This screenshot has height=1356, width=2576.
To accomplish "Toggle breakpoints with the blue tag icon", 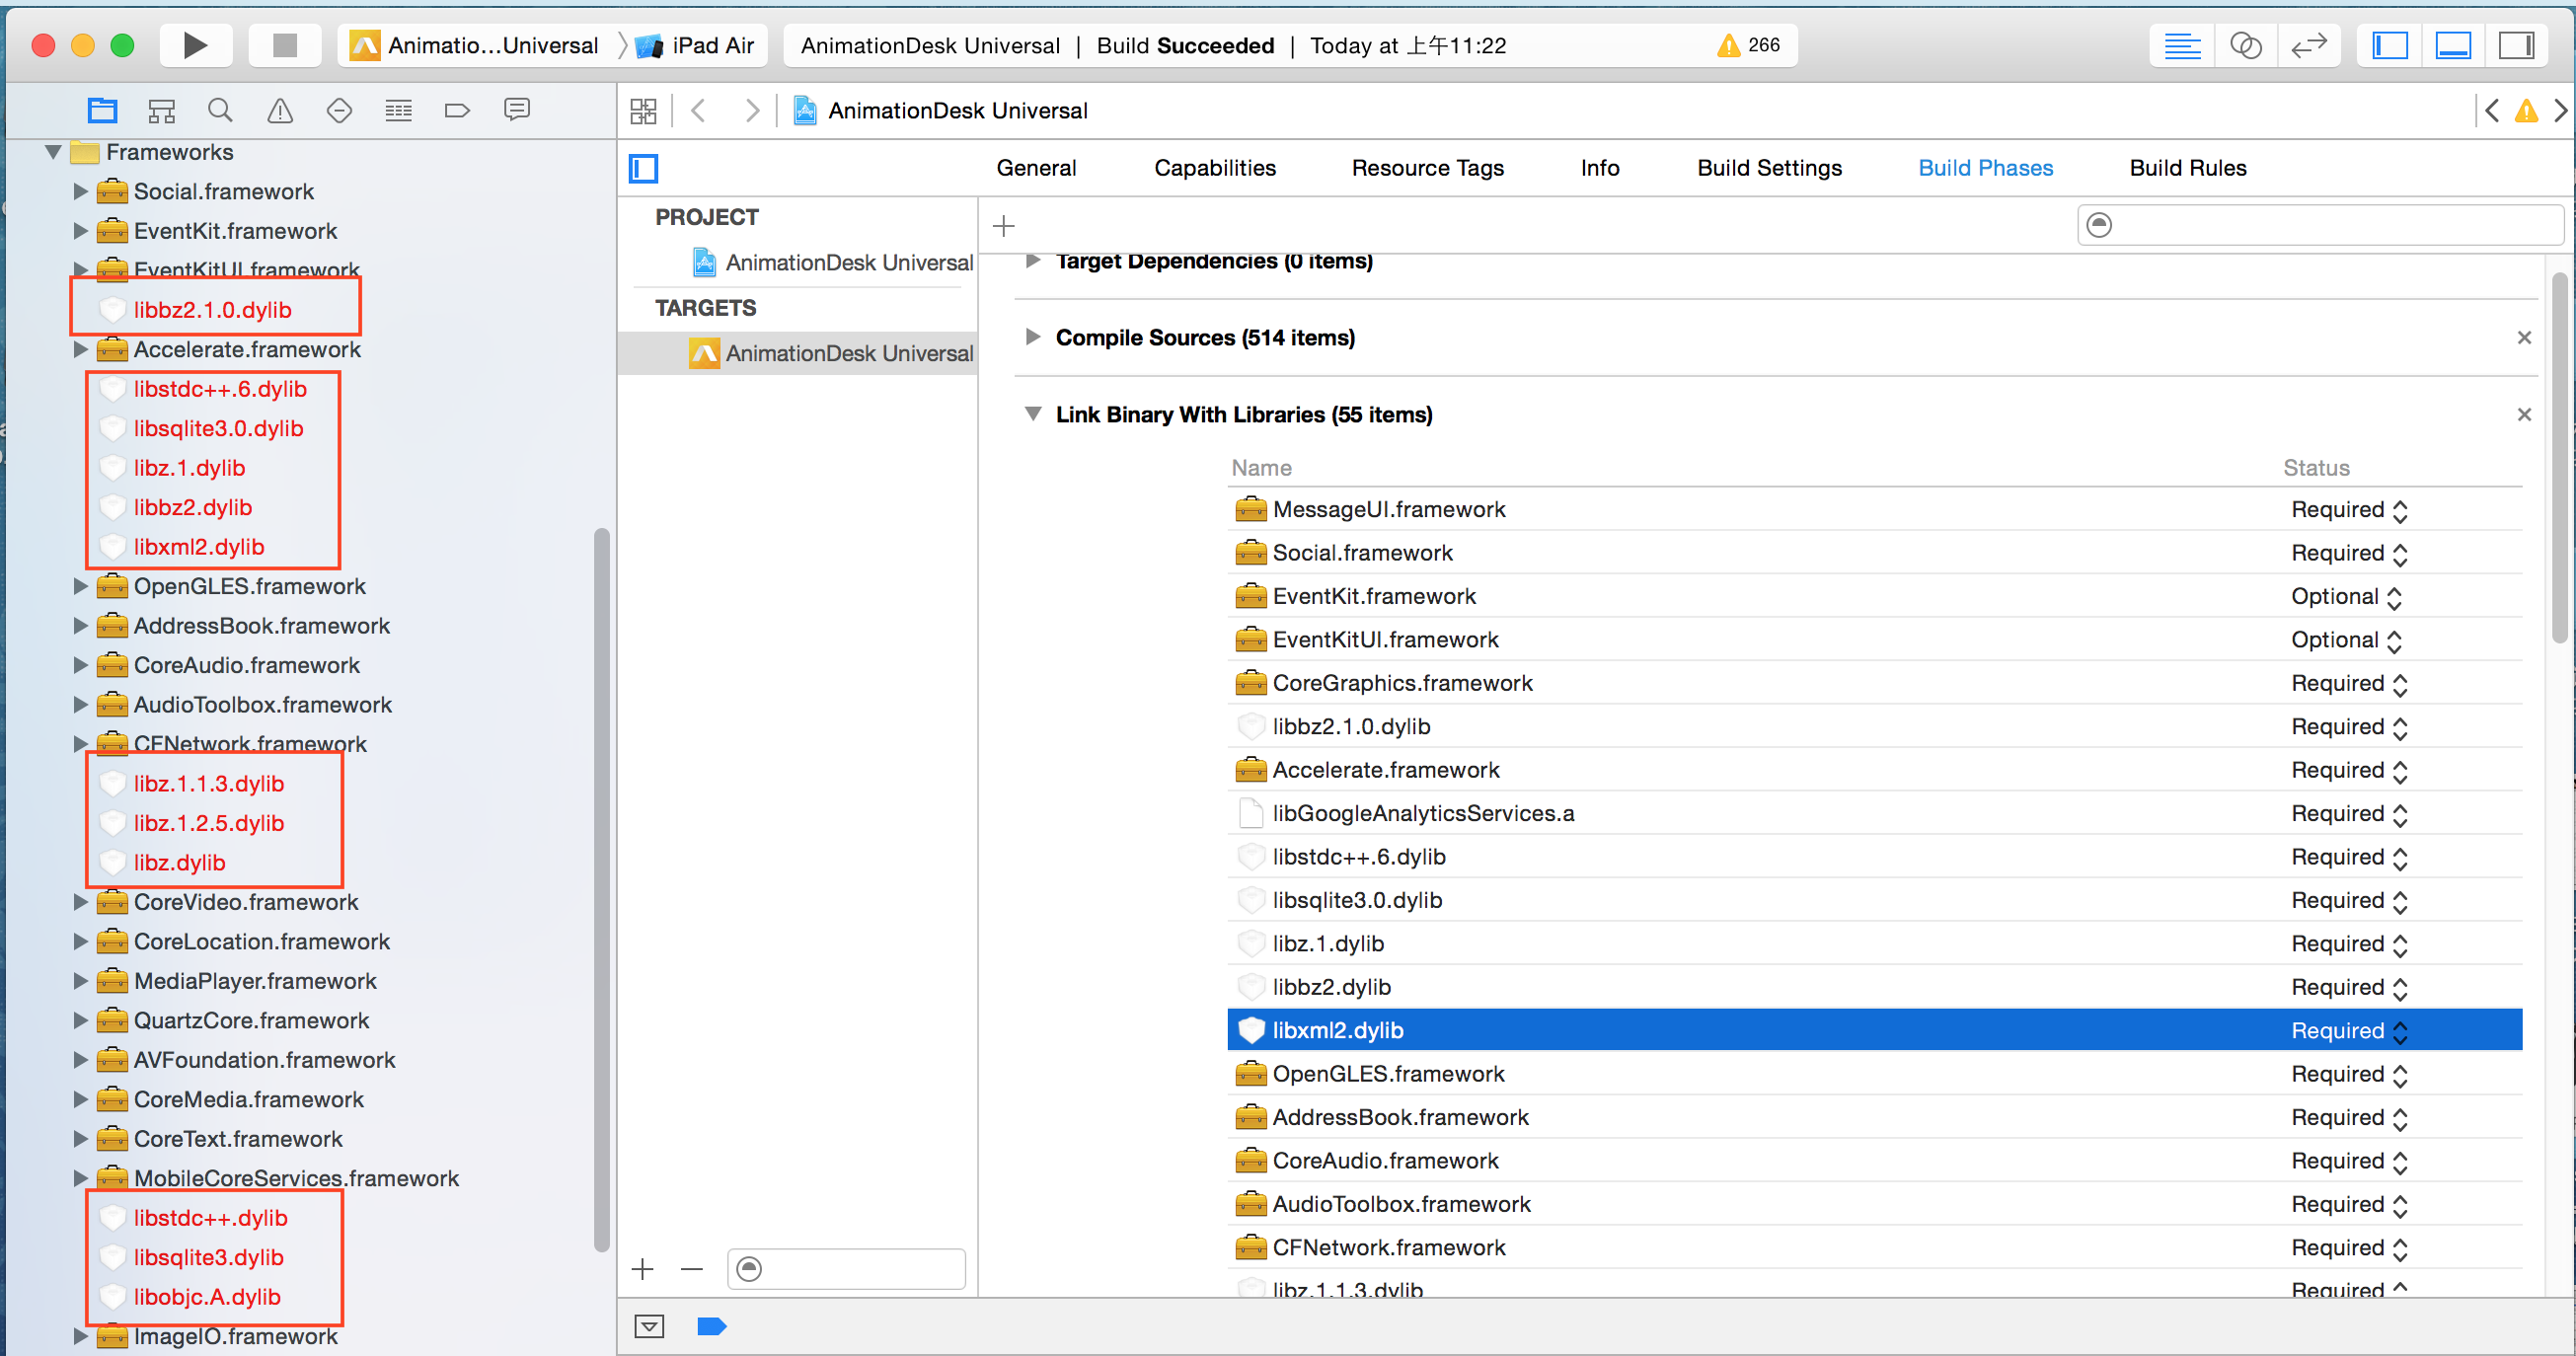I will (x=711, y=1326).
